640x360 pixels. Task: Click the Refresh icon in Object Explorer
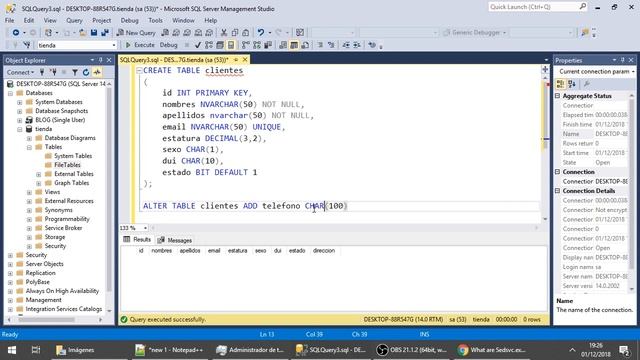pyautogui.click(x=86, y=72)
